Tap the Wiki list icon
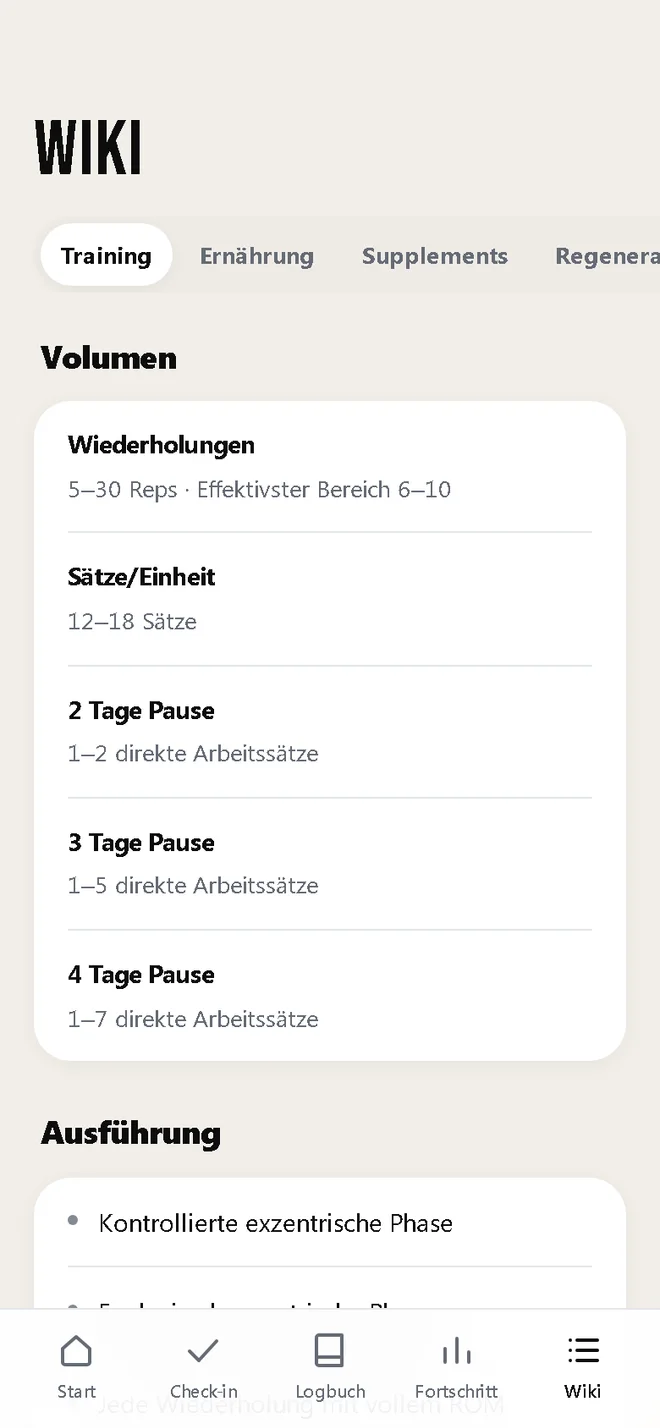This screenshot has height=1428, width=660. [583, 1351]
